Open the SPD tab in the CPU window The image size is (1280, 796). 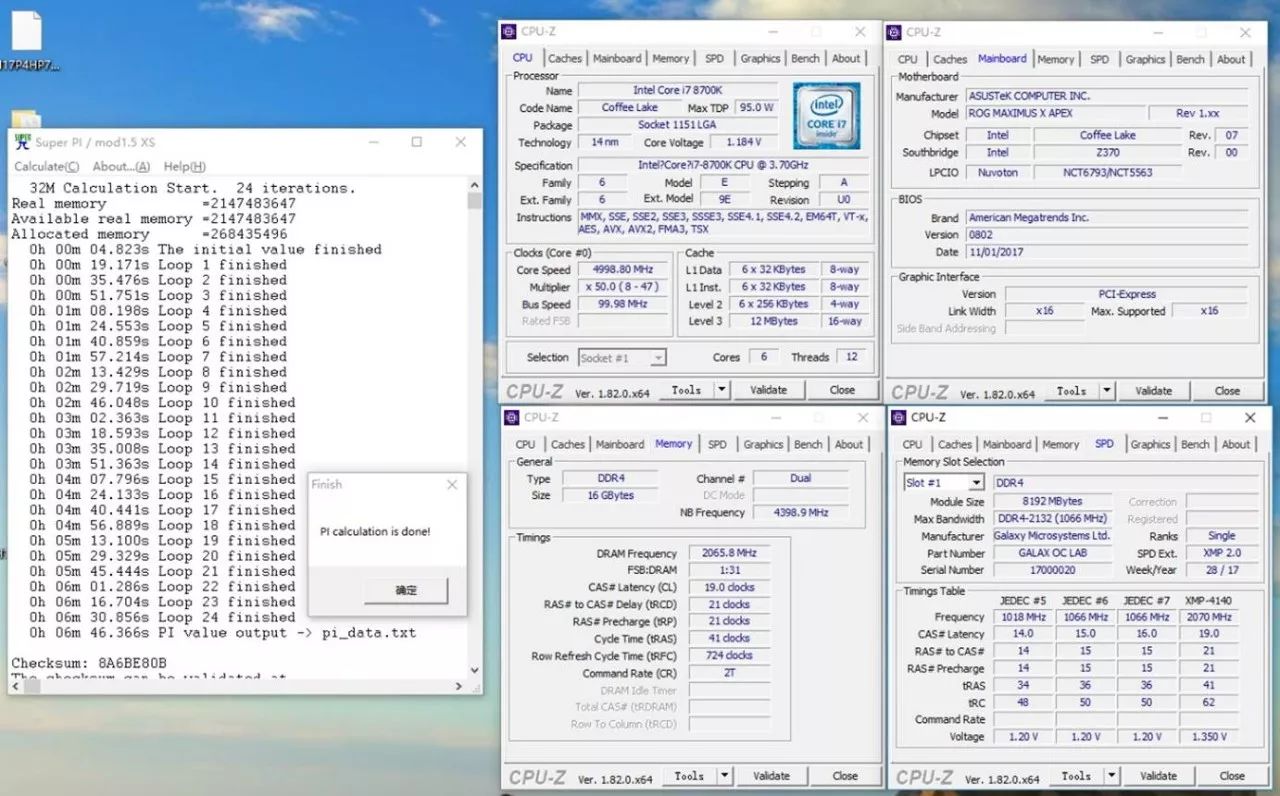[714, 58]
